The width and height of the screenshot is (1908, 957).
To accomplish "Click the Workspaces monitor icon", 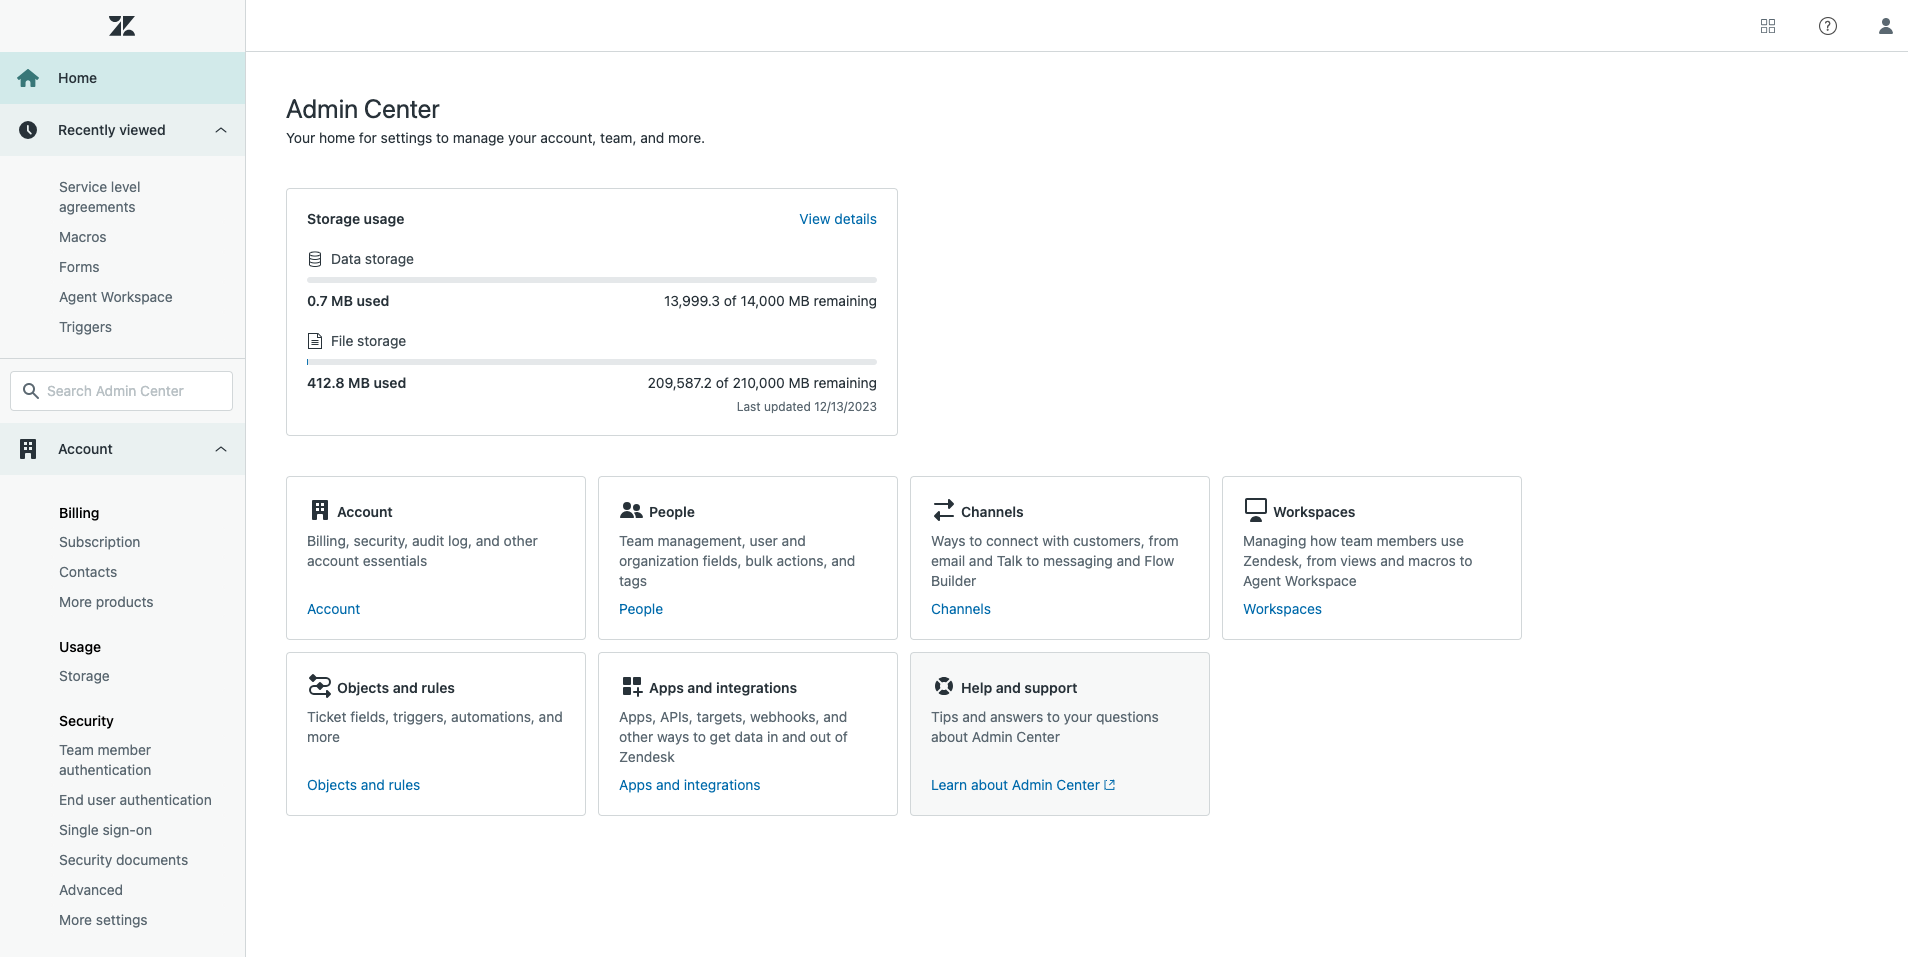I will tap(1255, 508).
